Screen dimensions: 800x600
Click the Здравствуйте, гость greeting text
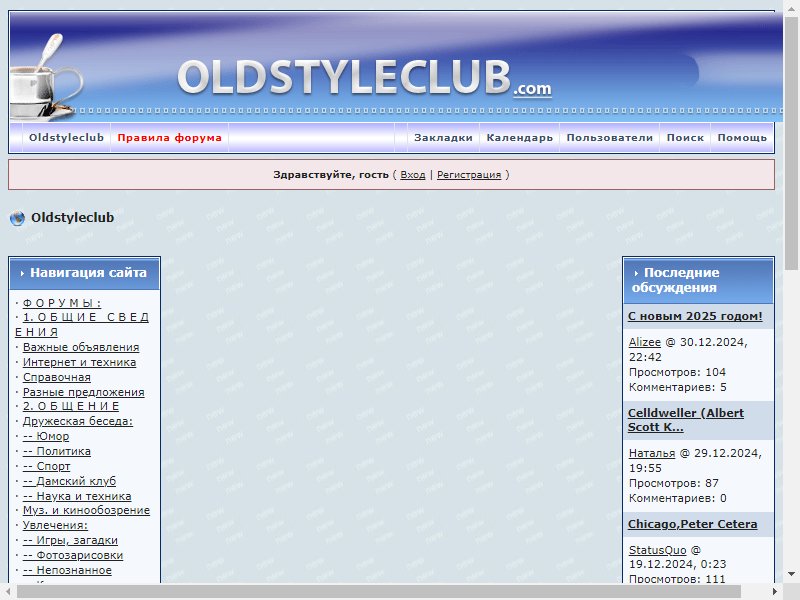tap(331, 174)
